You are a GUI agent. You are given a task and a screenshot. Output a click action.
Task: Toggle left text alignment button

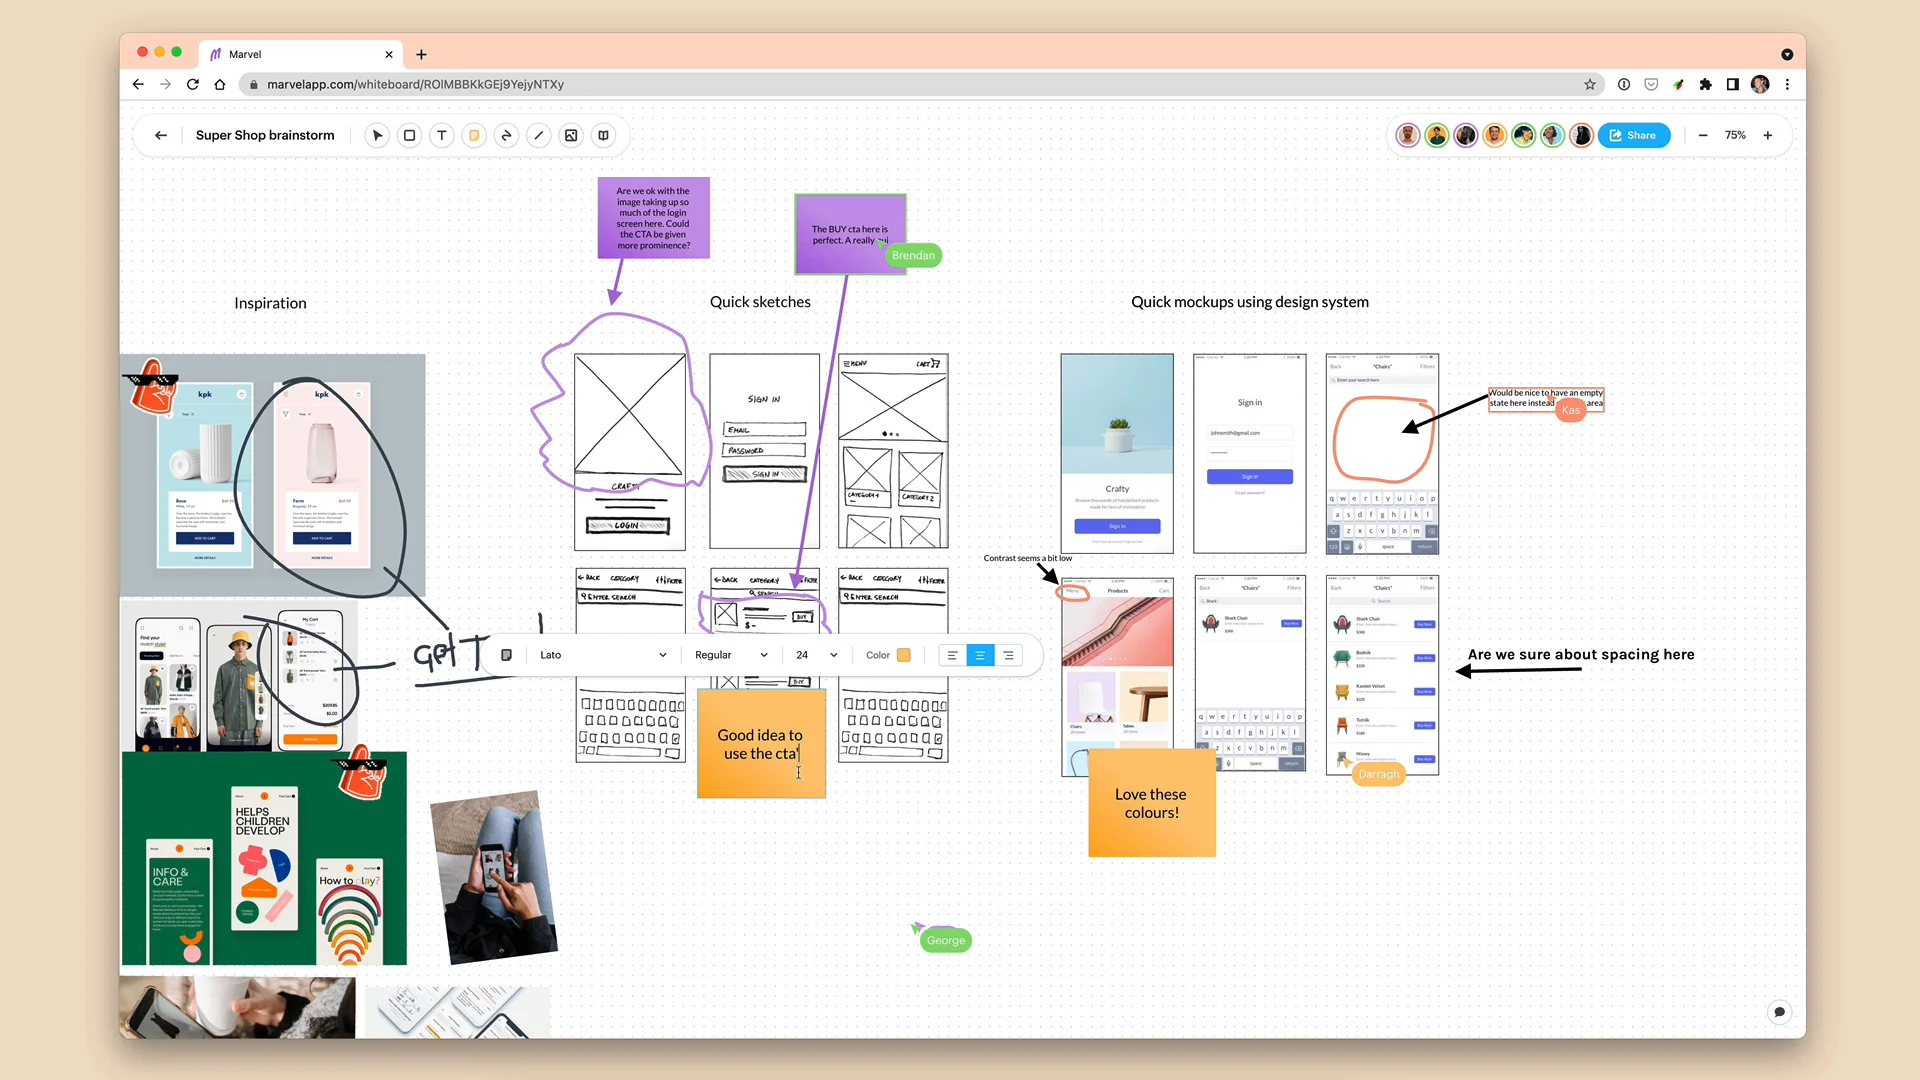click(x=952, y=654)
